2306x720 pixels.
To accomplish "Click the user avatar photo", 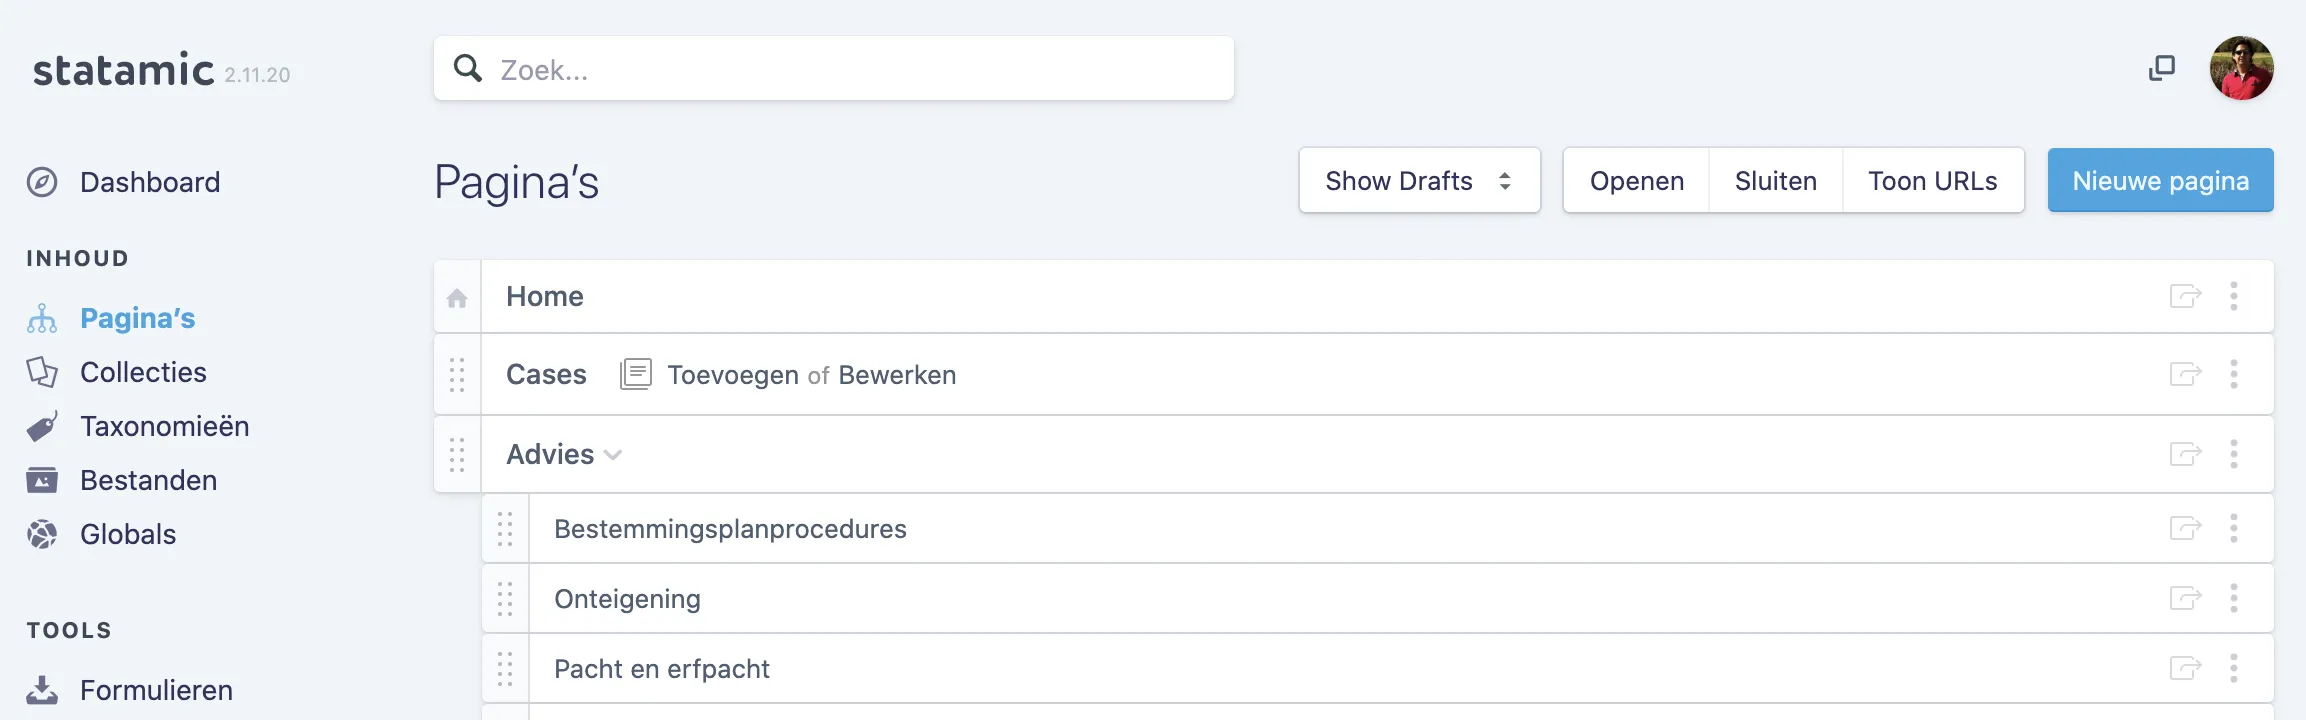I will (x=2242, y=68).
